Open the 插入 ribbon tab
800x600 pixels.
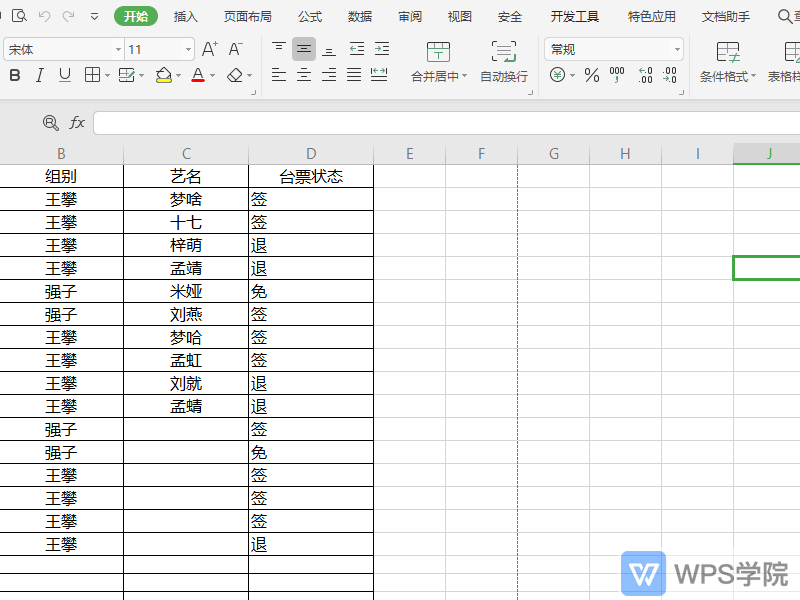[187, 16]
